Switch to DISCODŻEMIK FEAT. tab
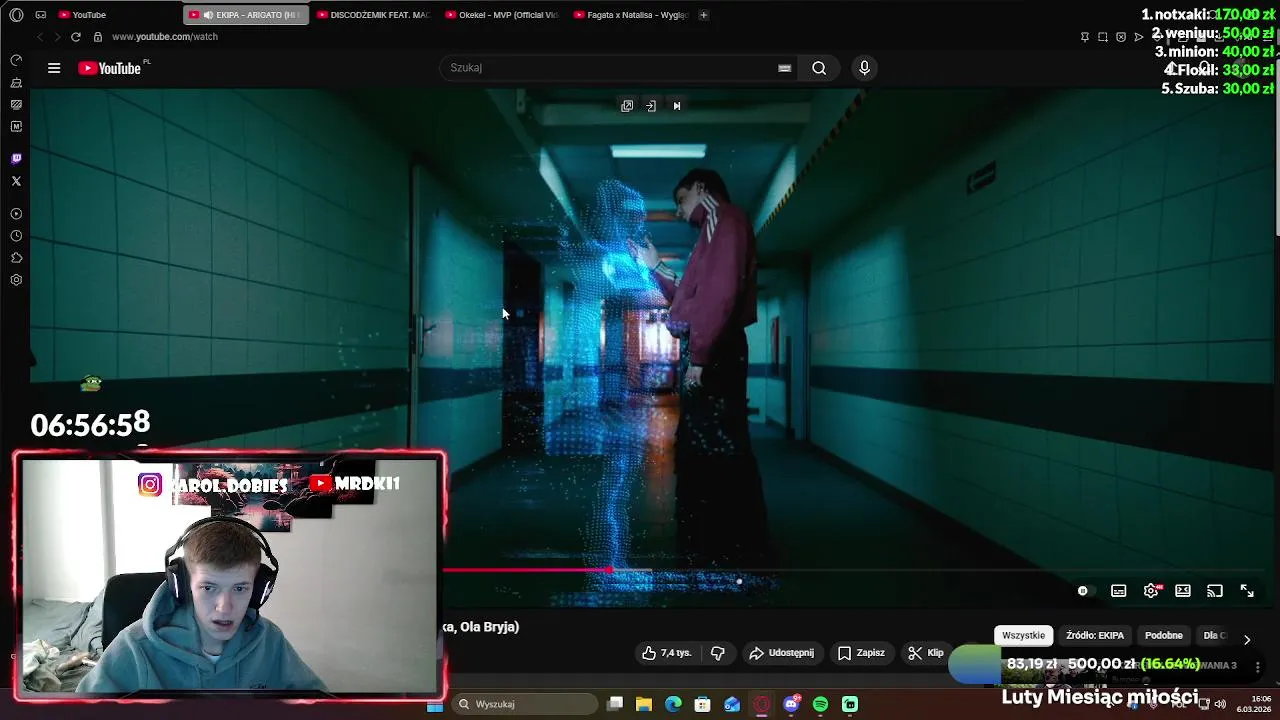 click(x=374, y=15)
